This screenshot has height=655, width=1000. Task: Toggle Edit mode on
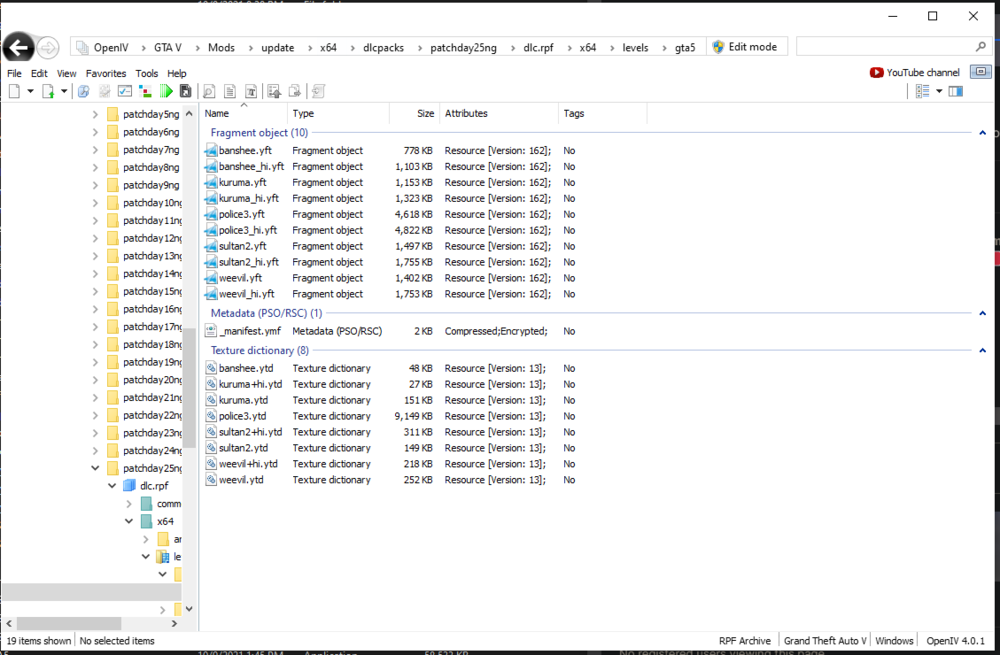pyautogui.click(x=749, y=47)
